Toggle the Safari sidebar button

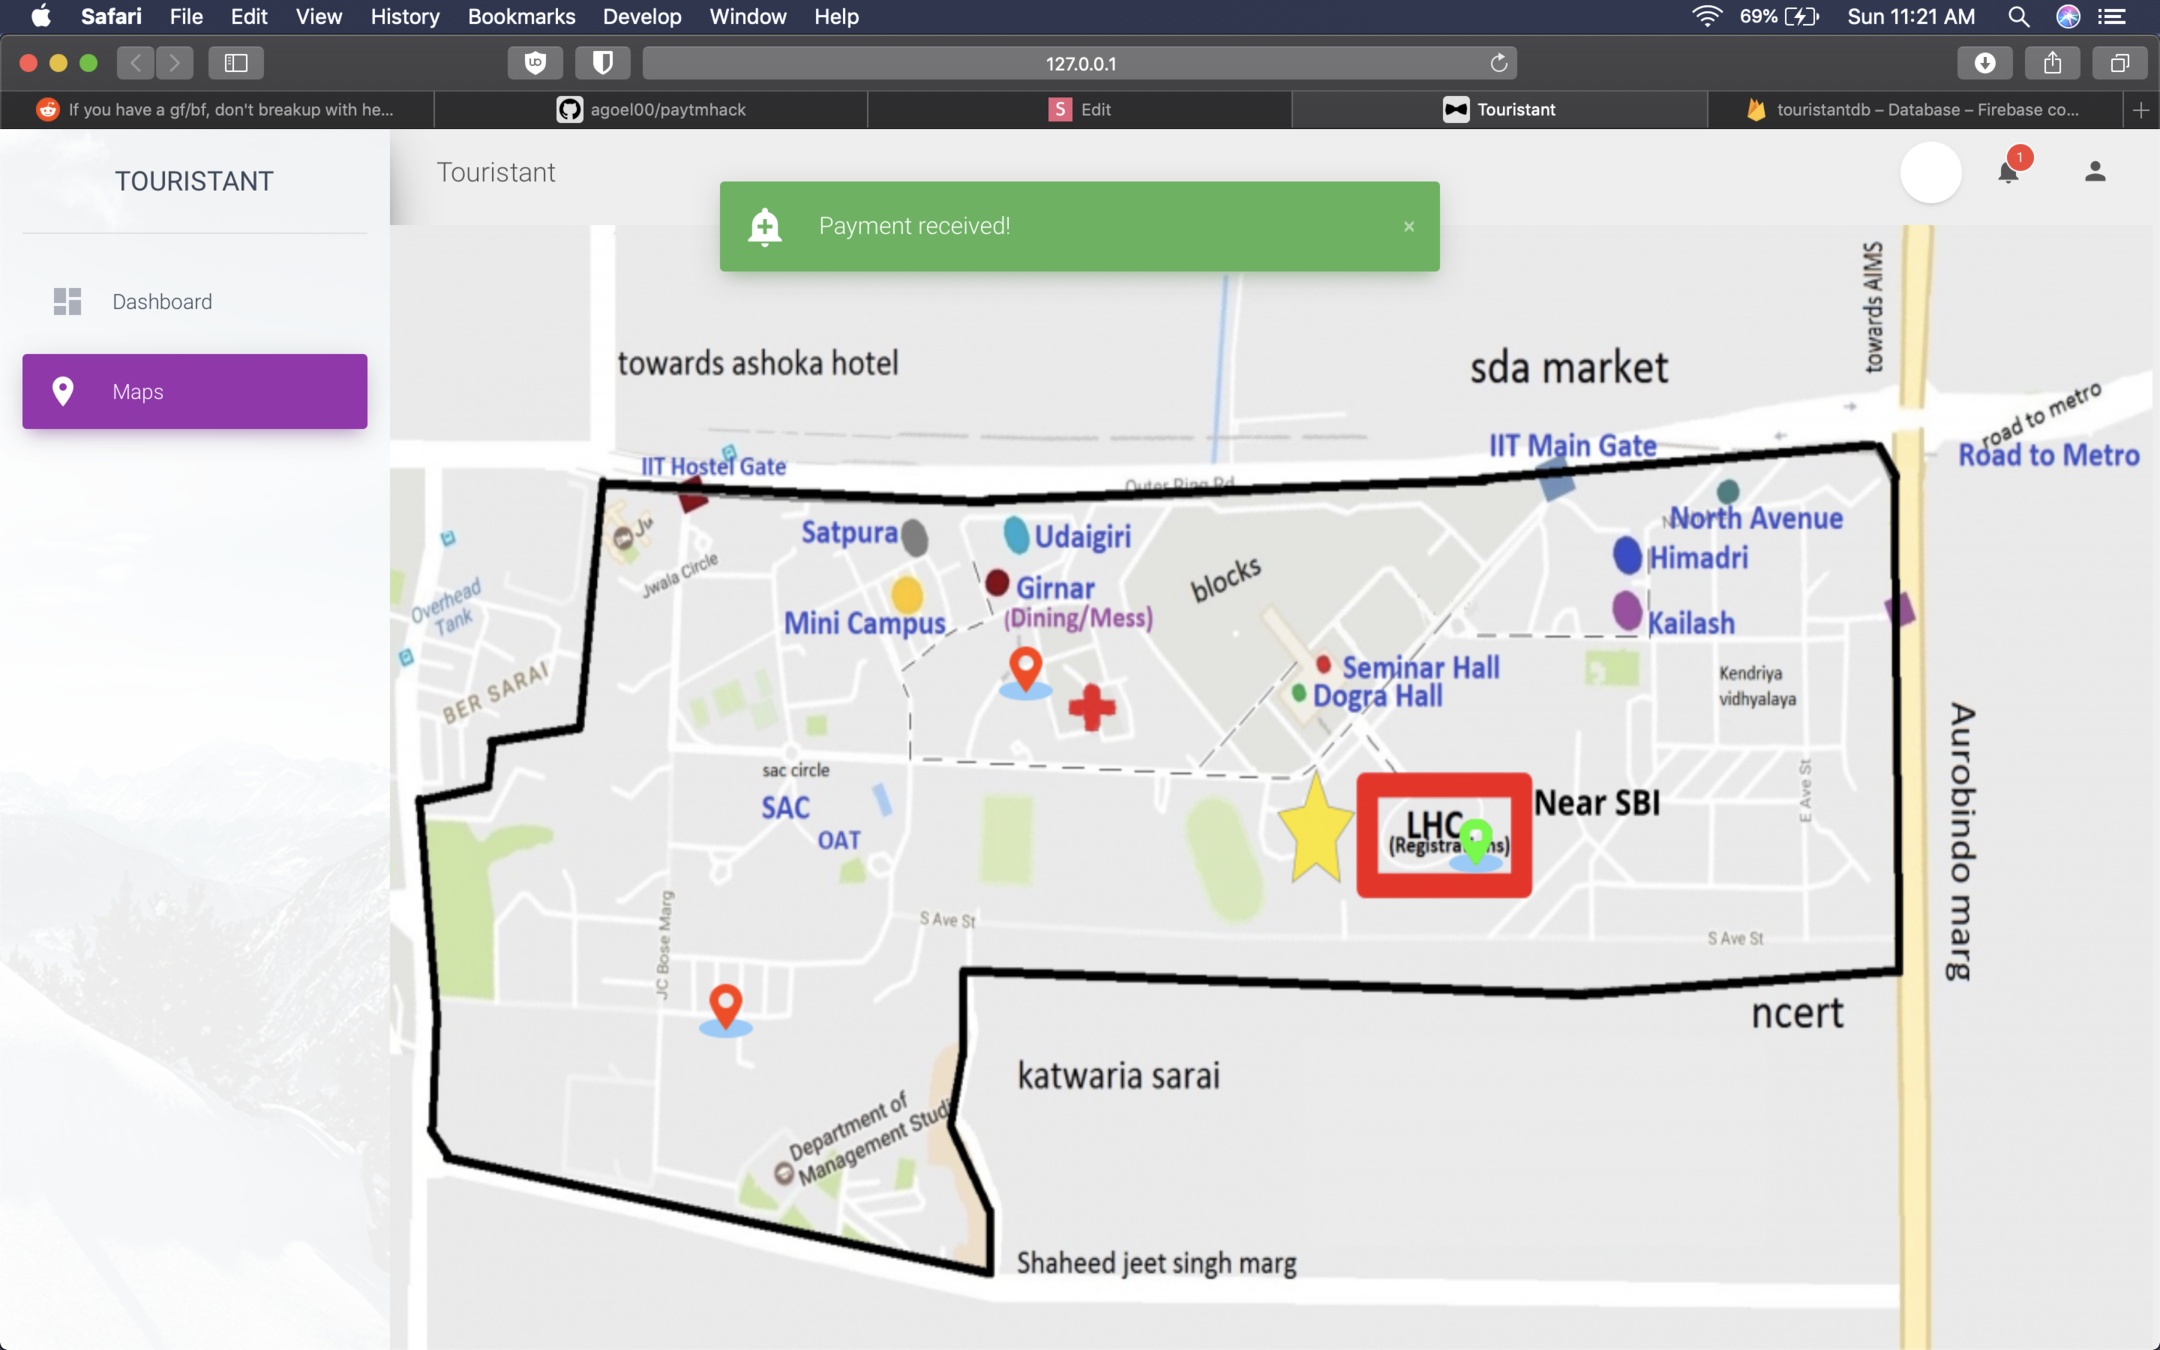point(236,63)
